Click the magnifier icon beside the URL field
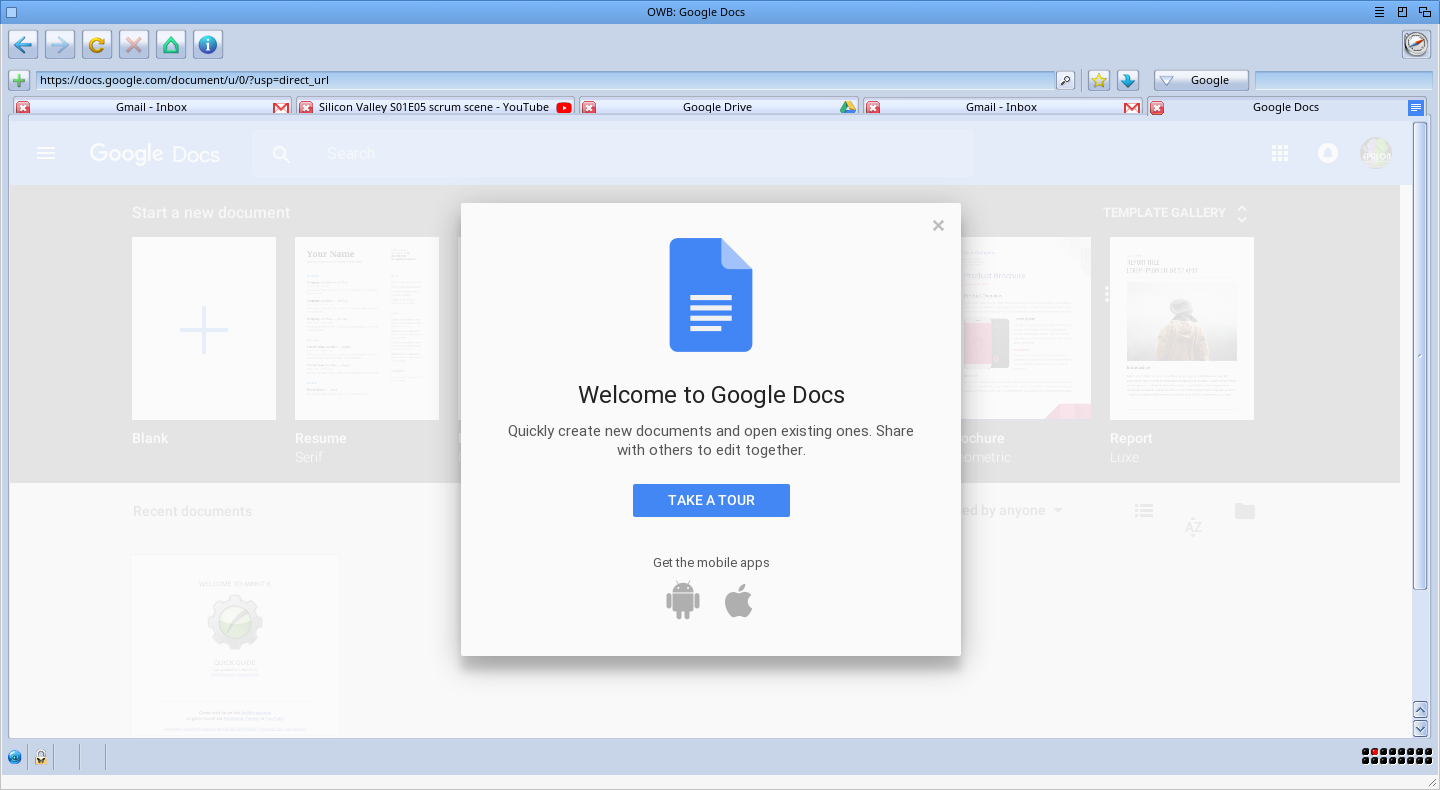The width and height of the screenshot is (1440, 790). click(1066, 80)
